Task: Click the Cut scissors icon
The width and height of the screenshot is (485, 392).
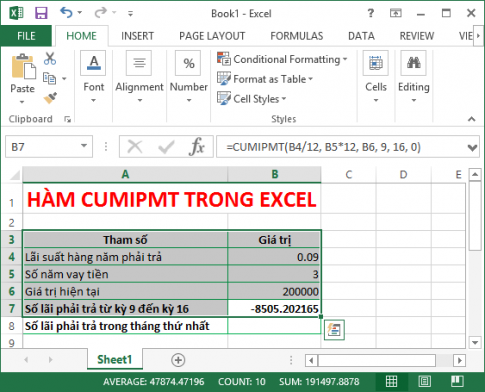Action: (50, 59)
